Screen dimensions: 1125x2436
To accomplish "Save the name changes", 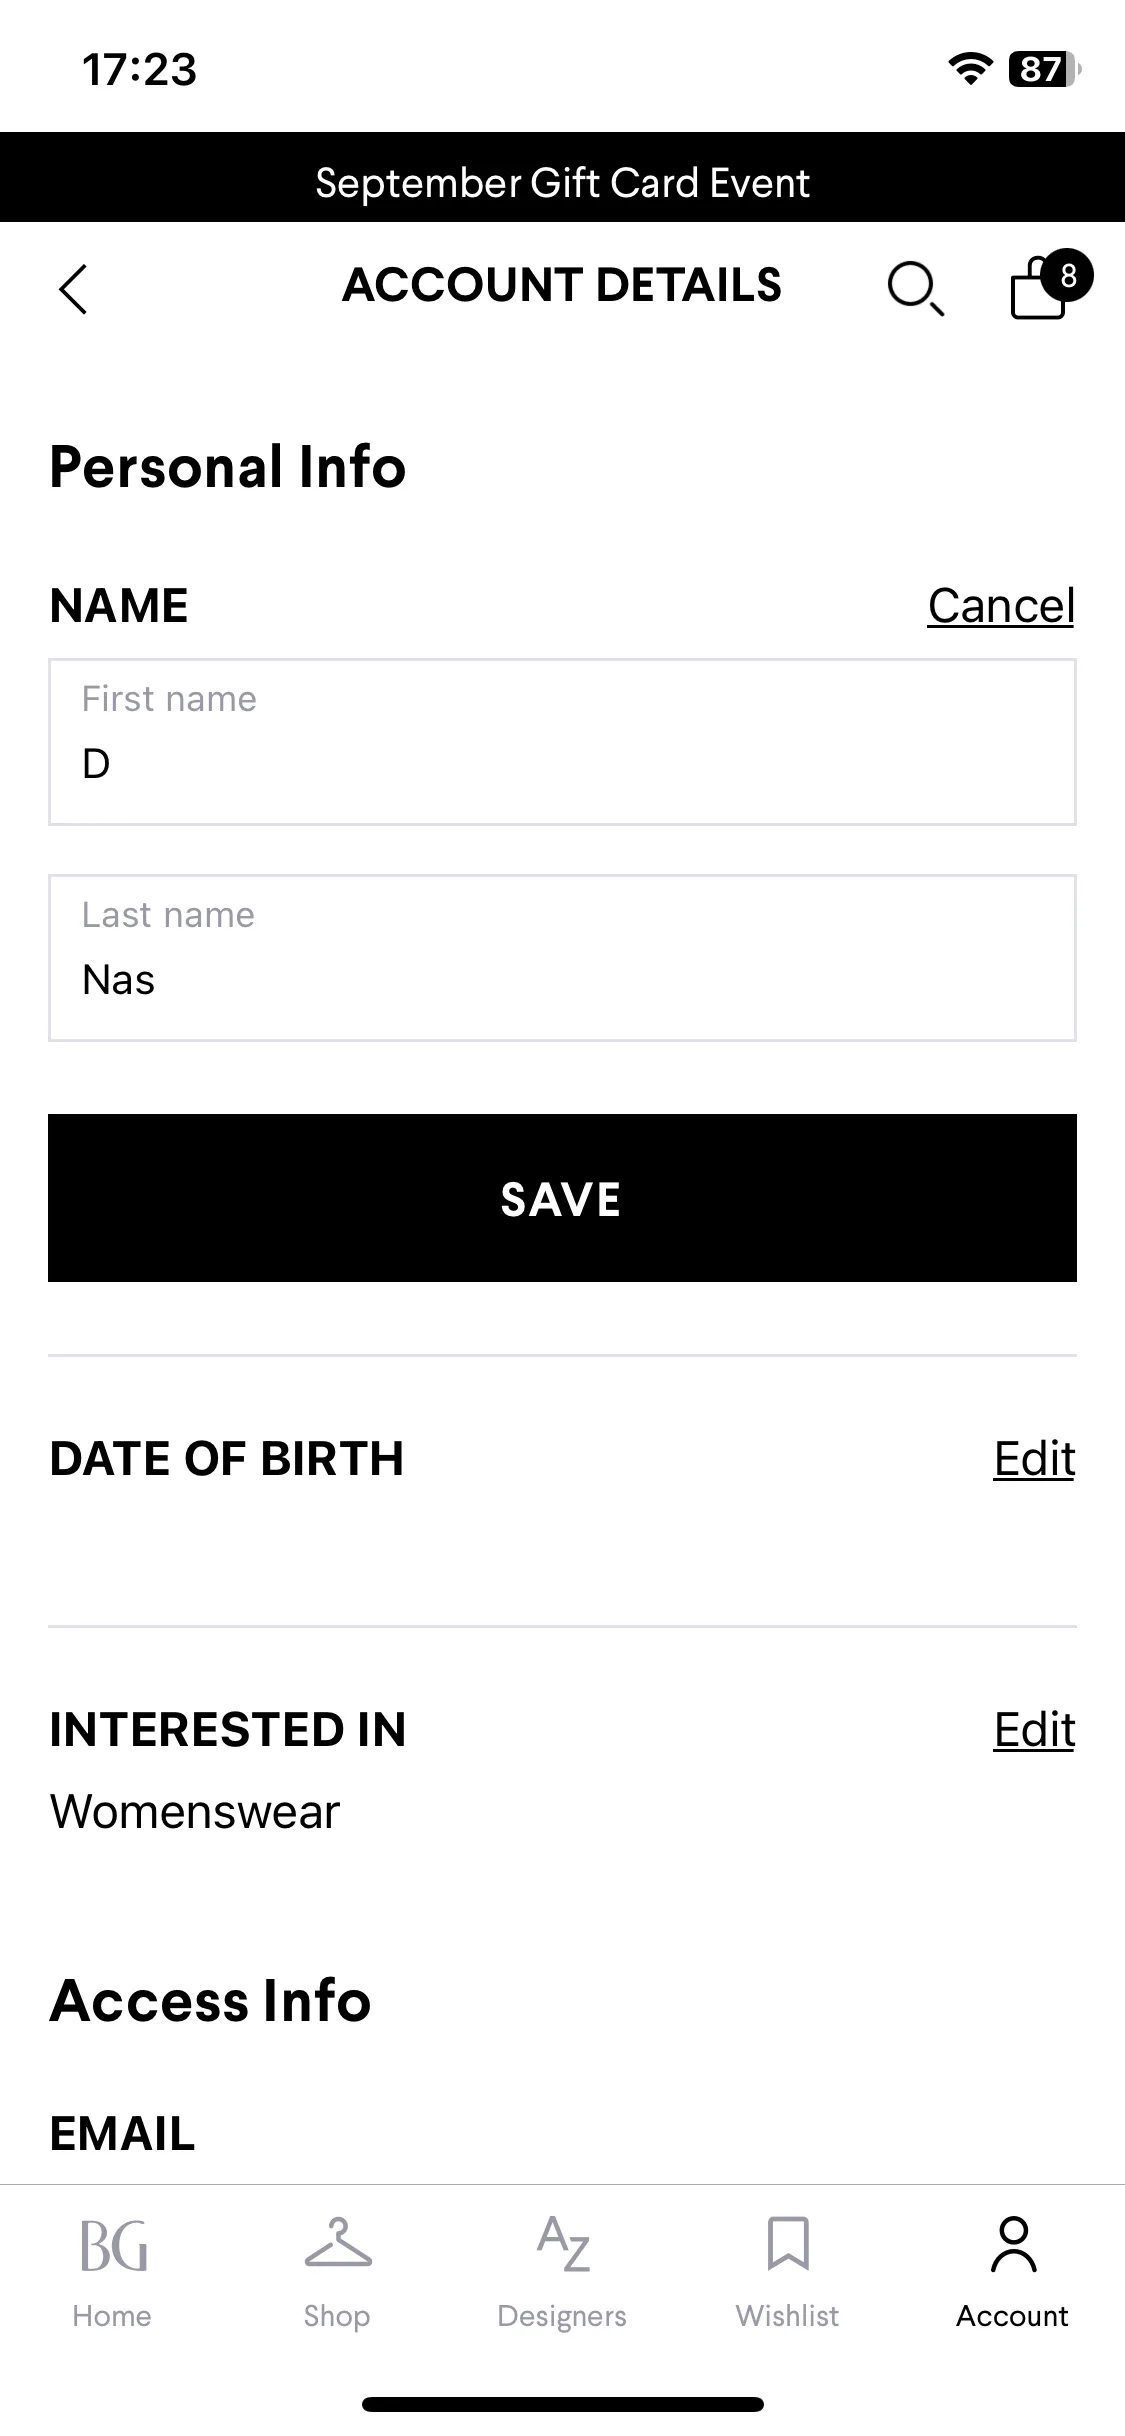I will 562,1198.
